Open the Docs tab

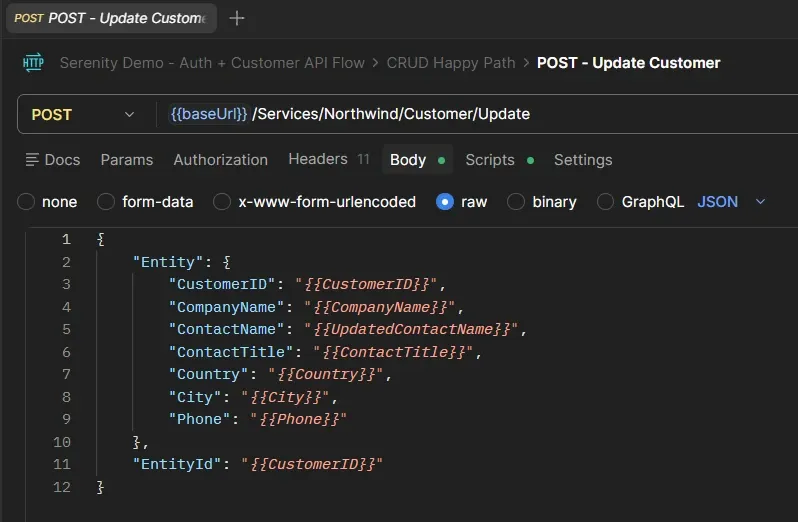(53, 160)
